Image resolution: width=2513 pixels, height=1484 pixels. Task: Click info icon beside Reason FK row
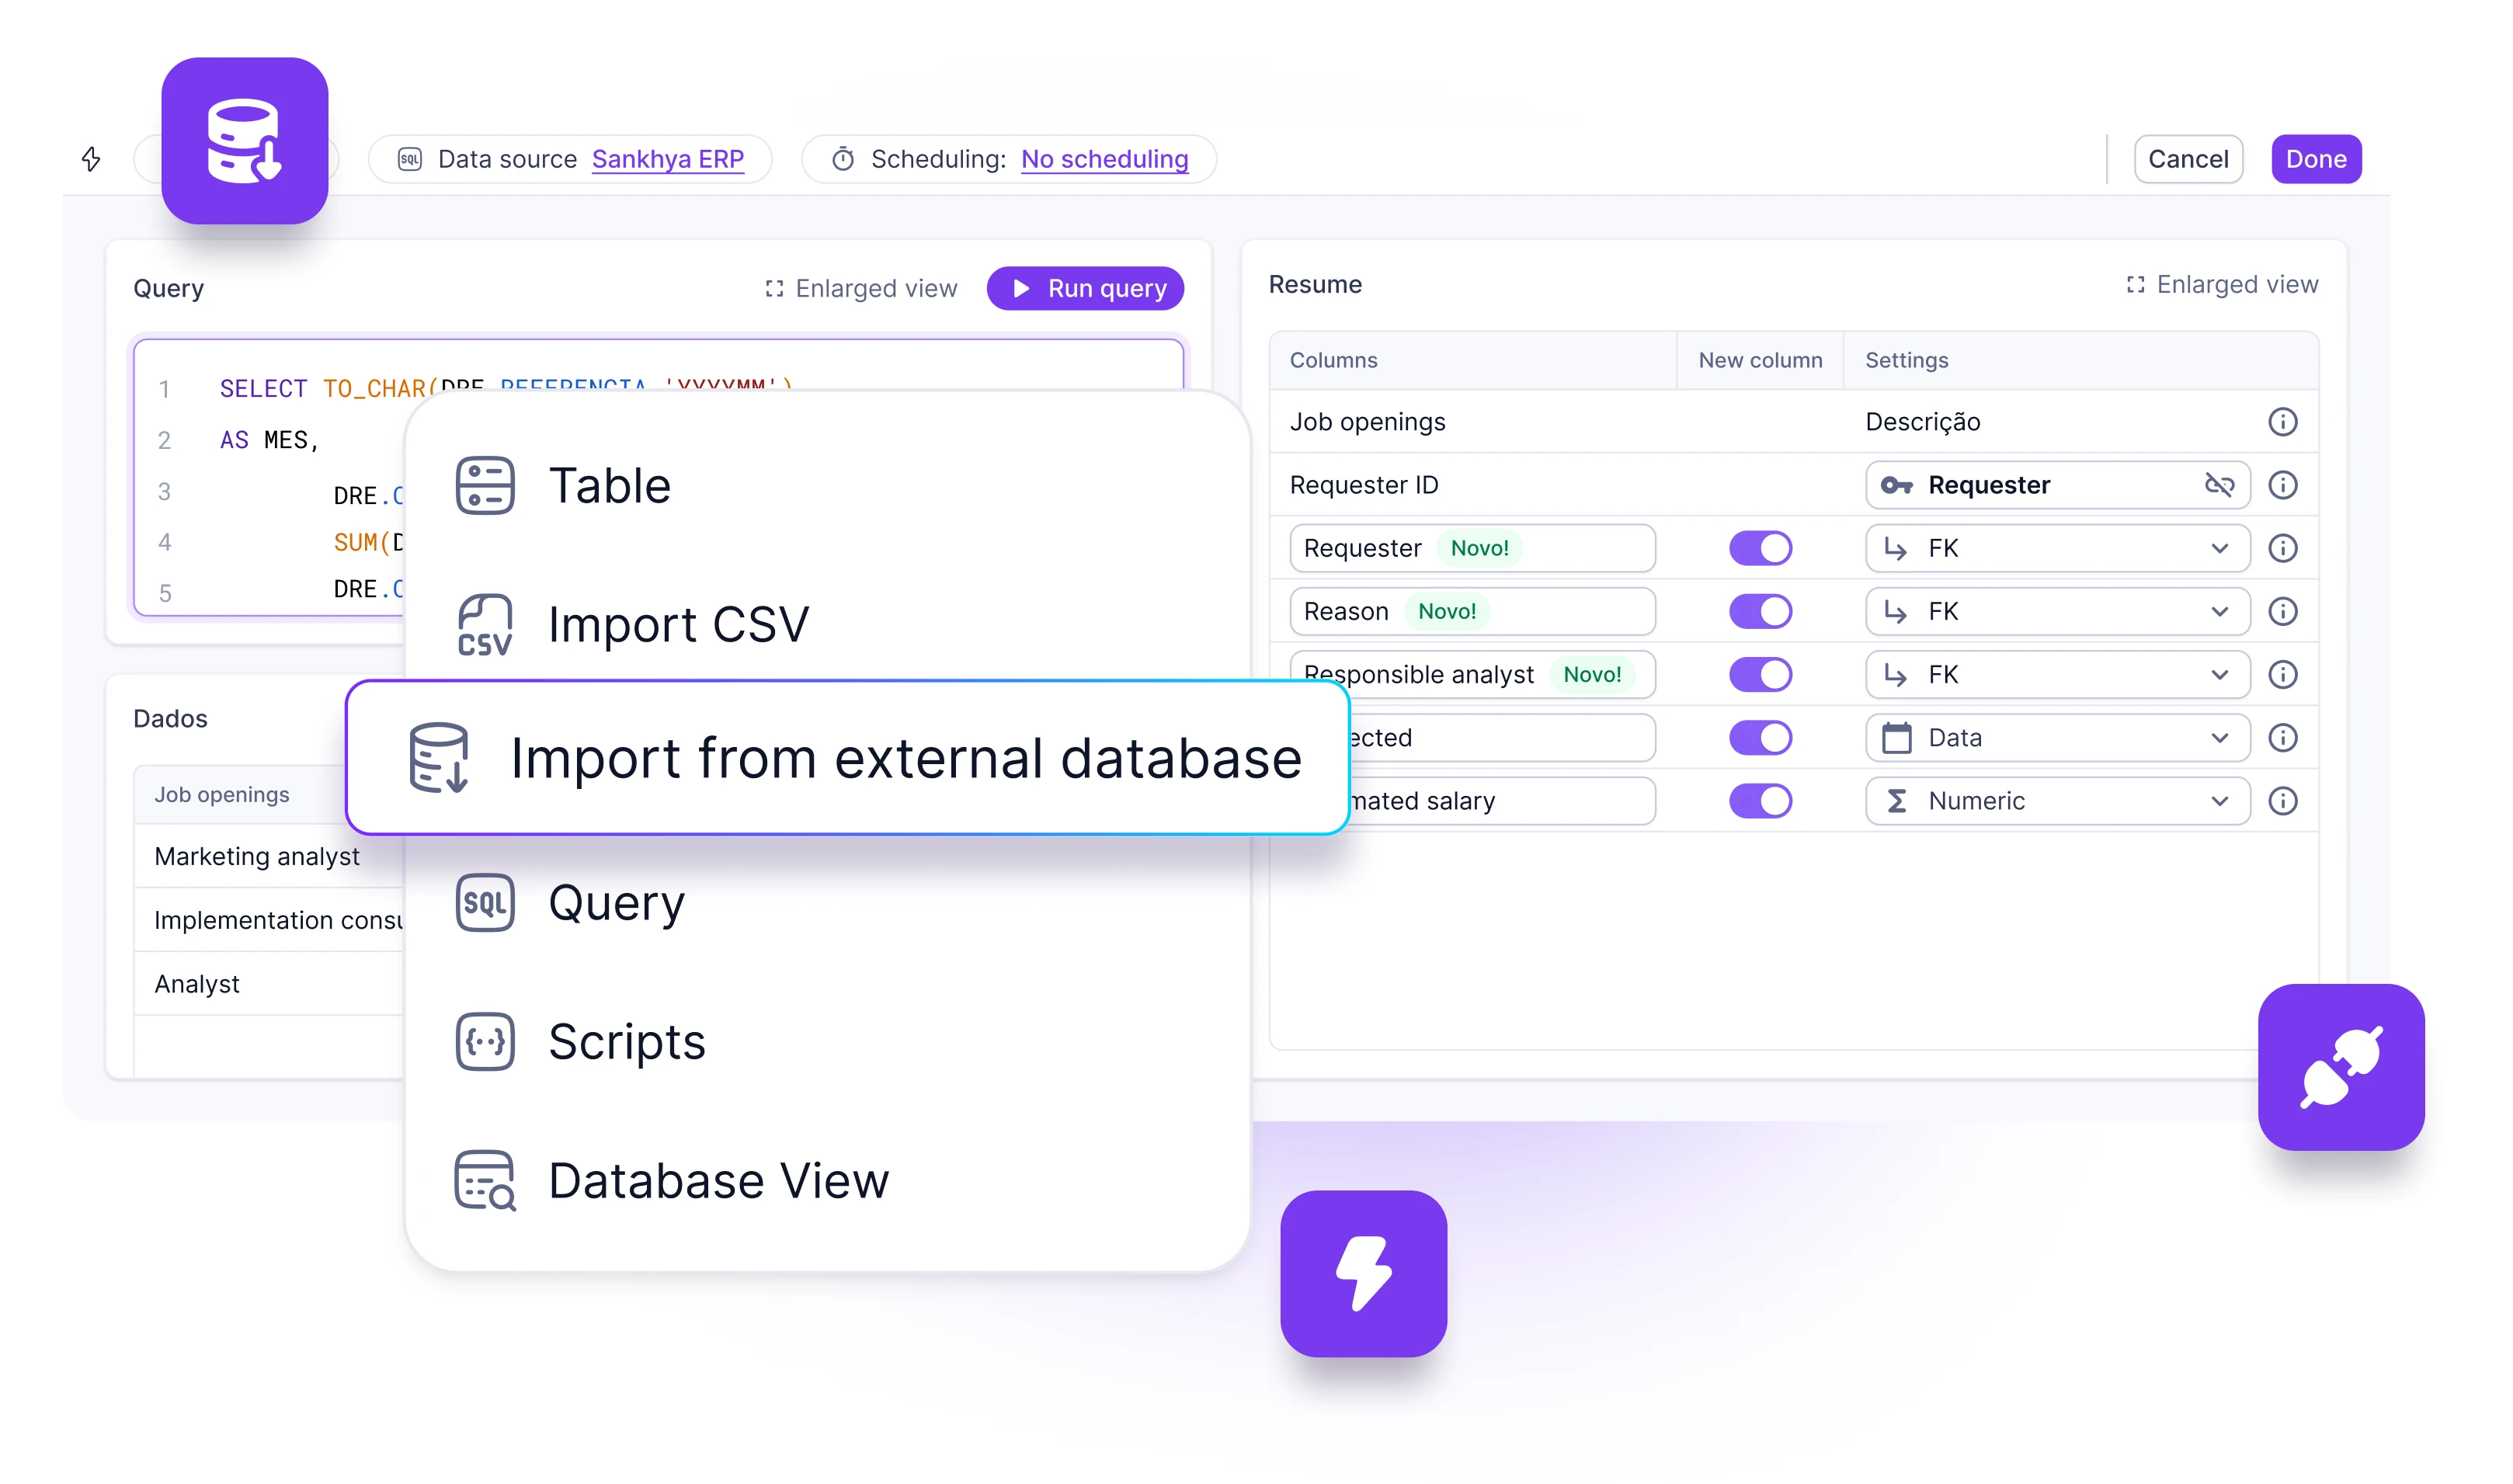pyautogui.click(x=2282, y=611)
